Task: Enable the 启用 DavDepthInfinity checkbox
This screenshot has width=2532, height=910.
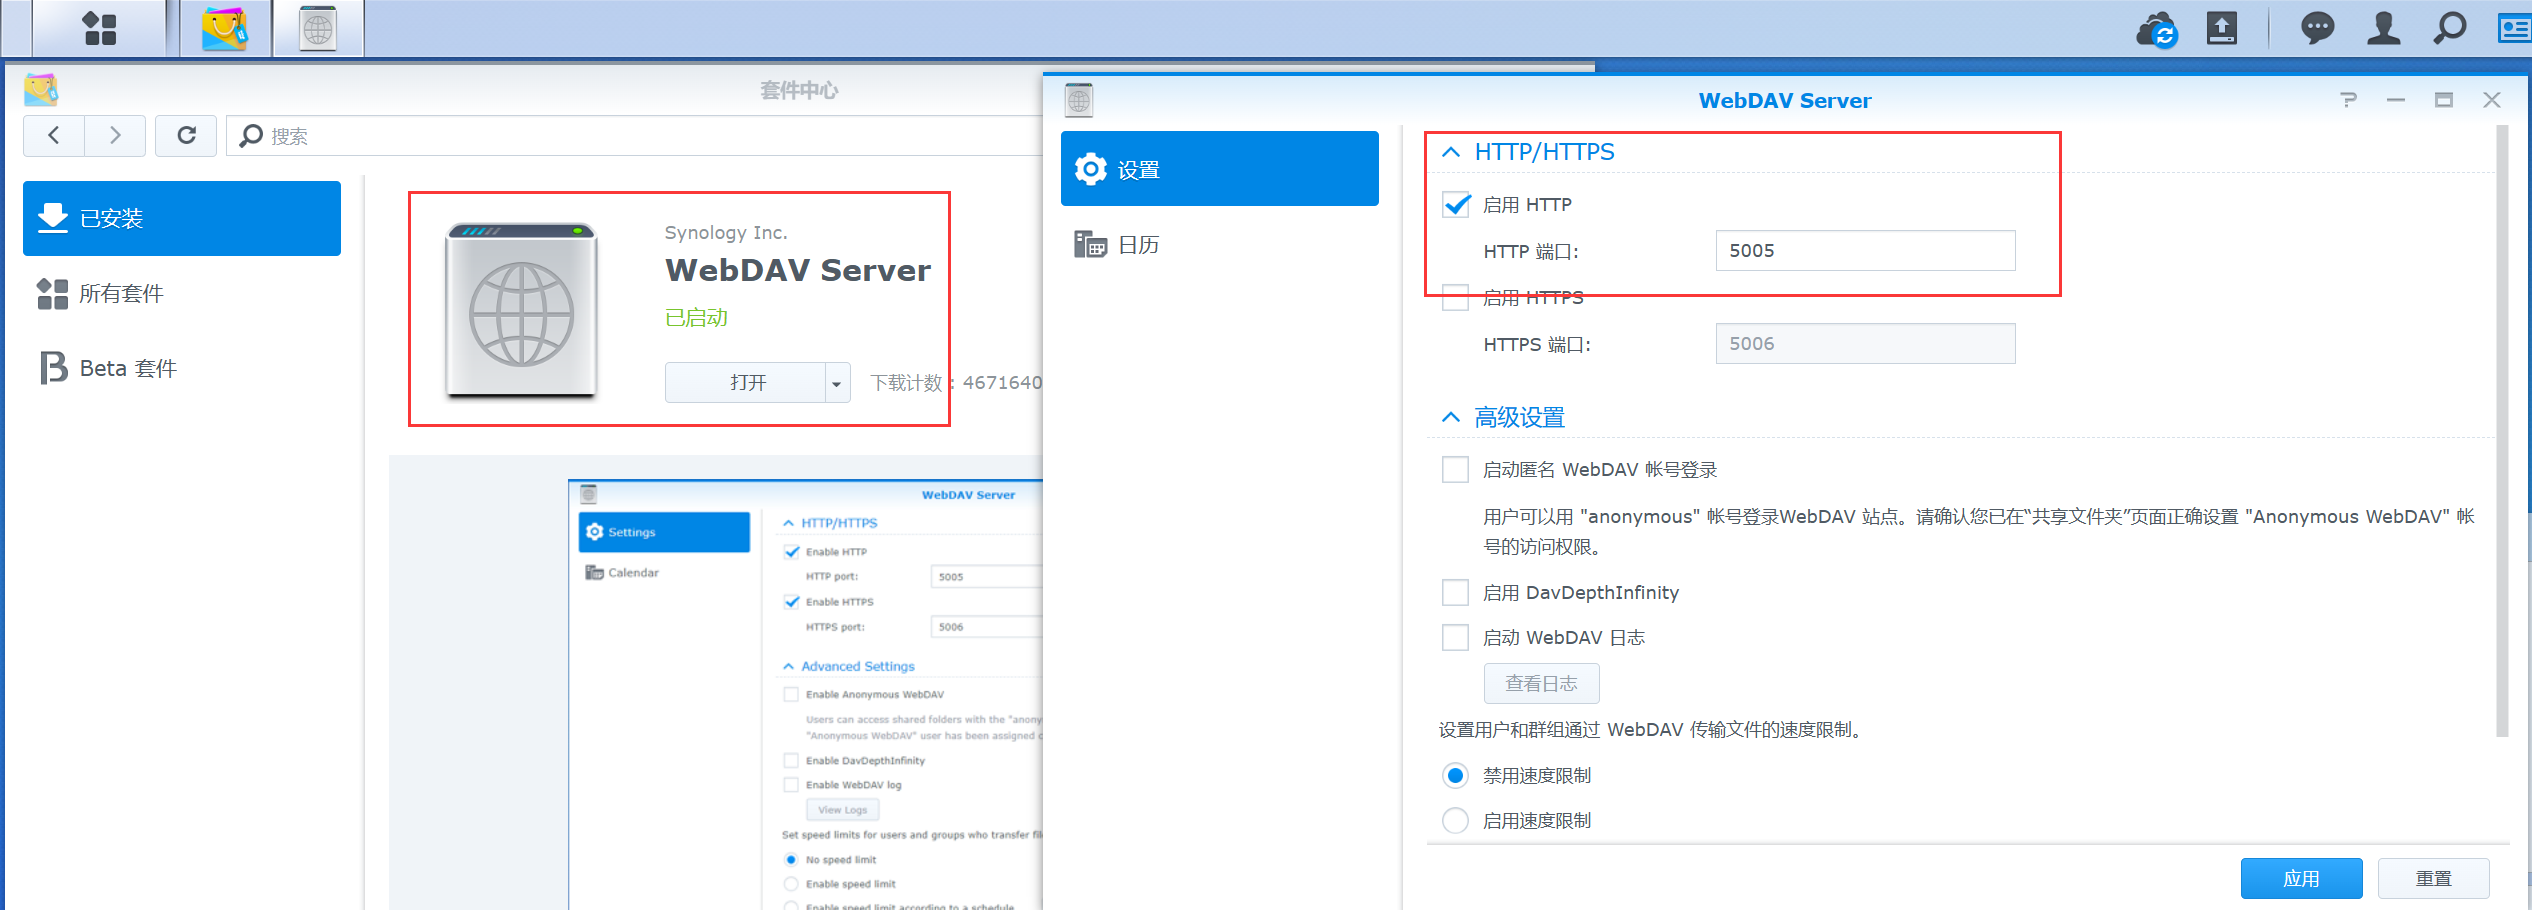Action: [x=1455, y=593]
